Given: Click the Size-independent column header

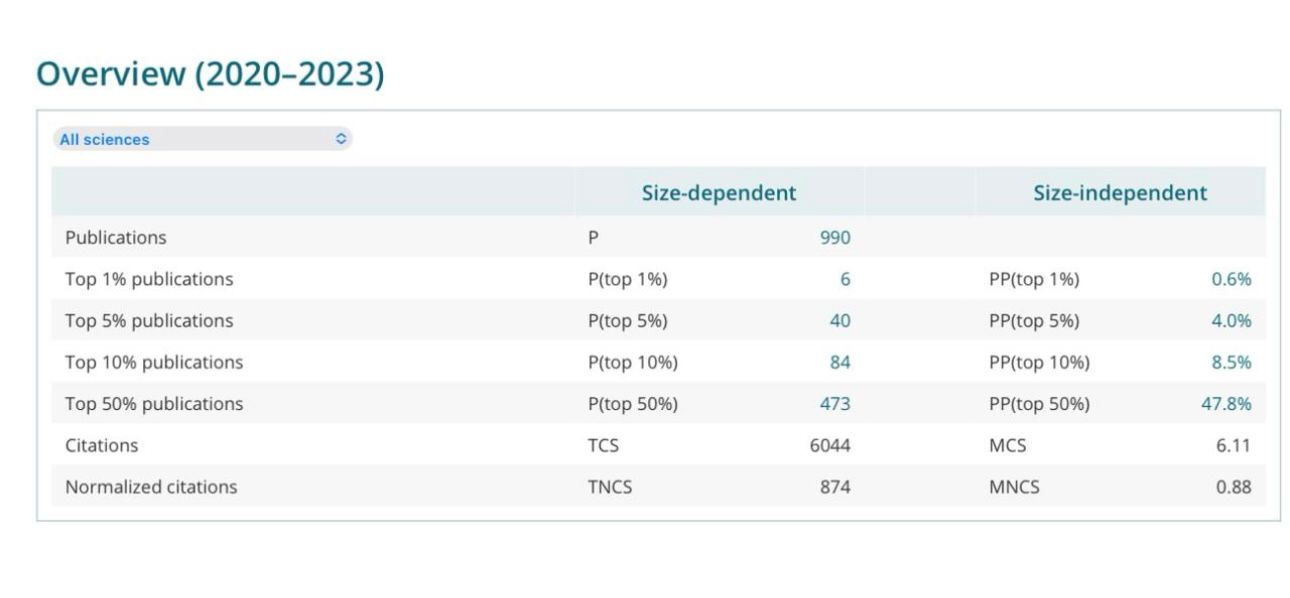Looking at the screenshot, I should pyautogui.click(x=1120, y=193).
